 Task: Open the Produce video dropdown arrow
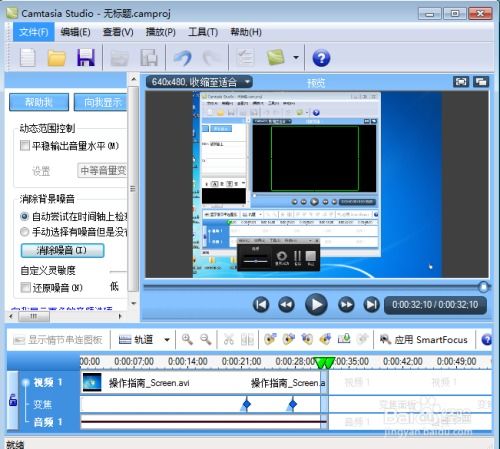click(296, 57)
